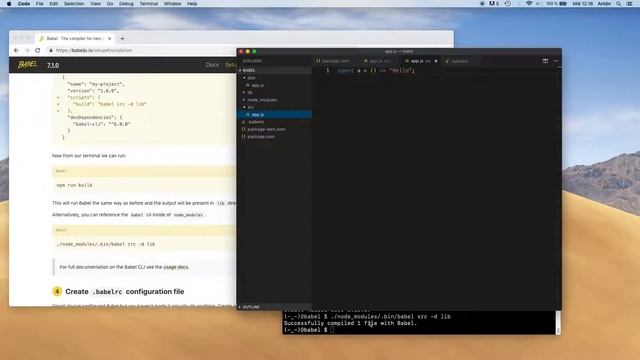640x360 pixels.
Task: Open the Go menu
Action: (110, 4)
